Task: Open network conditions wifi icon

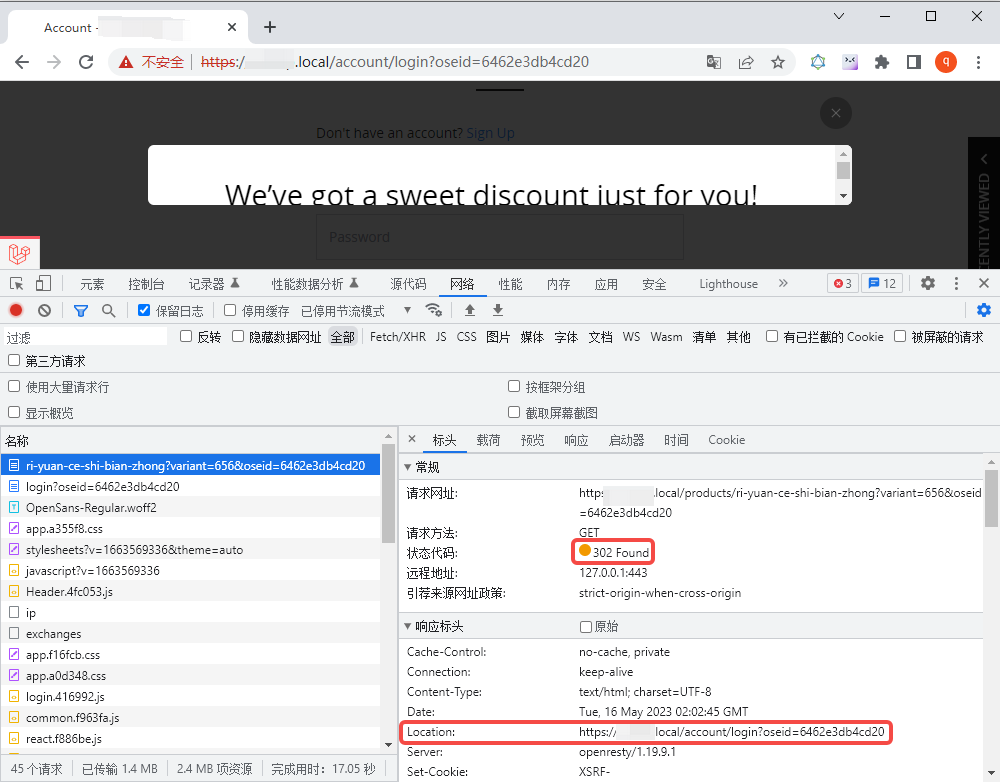Action: coord(434,310)
